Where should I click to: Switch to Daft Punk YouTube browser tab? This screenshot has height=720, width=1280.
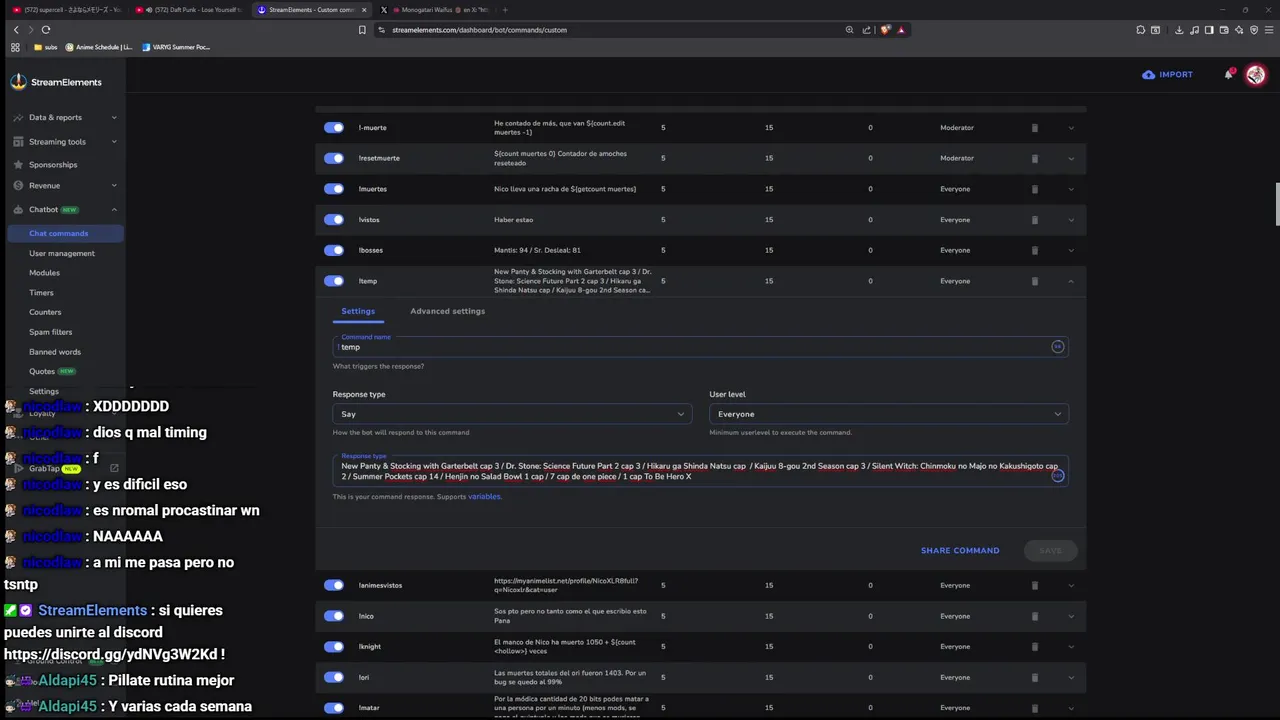[187, 10]
